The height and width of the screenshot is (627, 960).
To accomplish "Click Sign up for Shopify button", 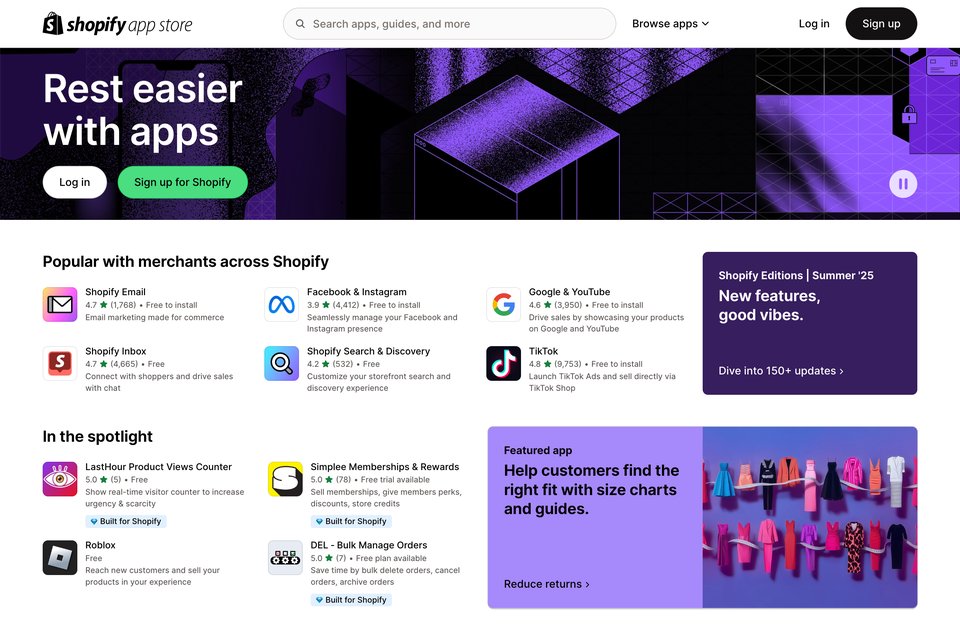I will click(x=182, y=182).
